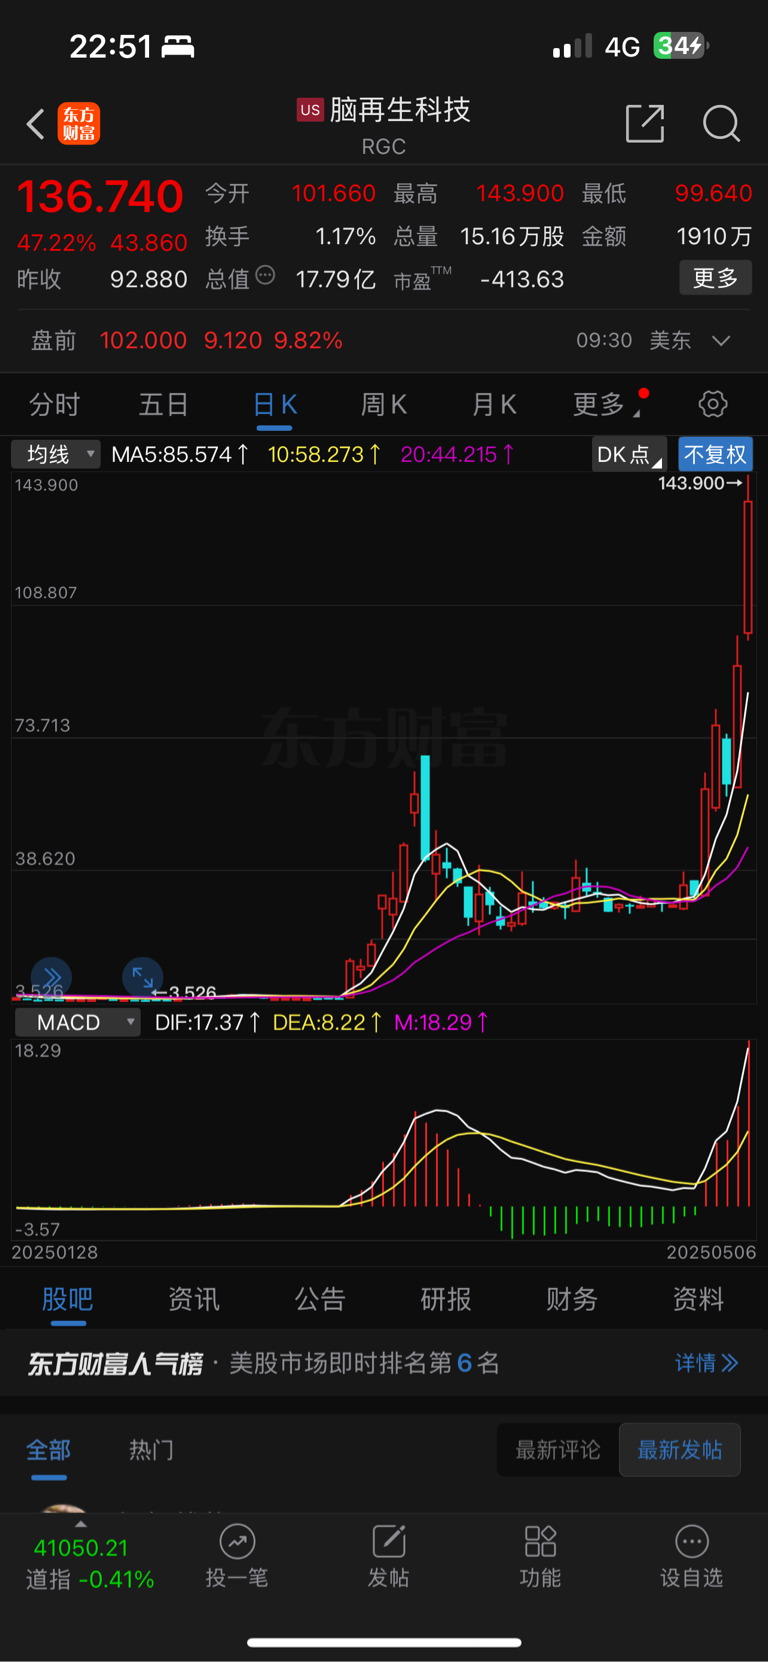
Task: Tap the 脑再生科技 stock title
Action: [x=400, y=110]
